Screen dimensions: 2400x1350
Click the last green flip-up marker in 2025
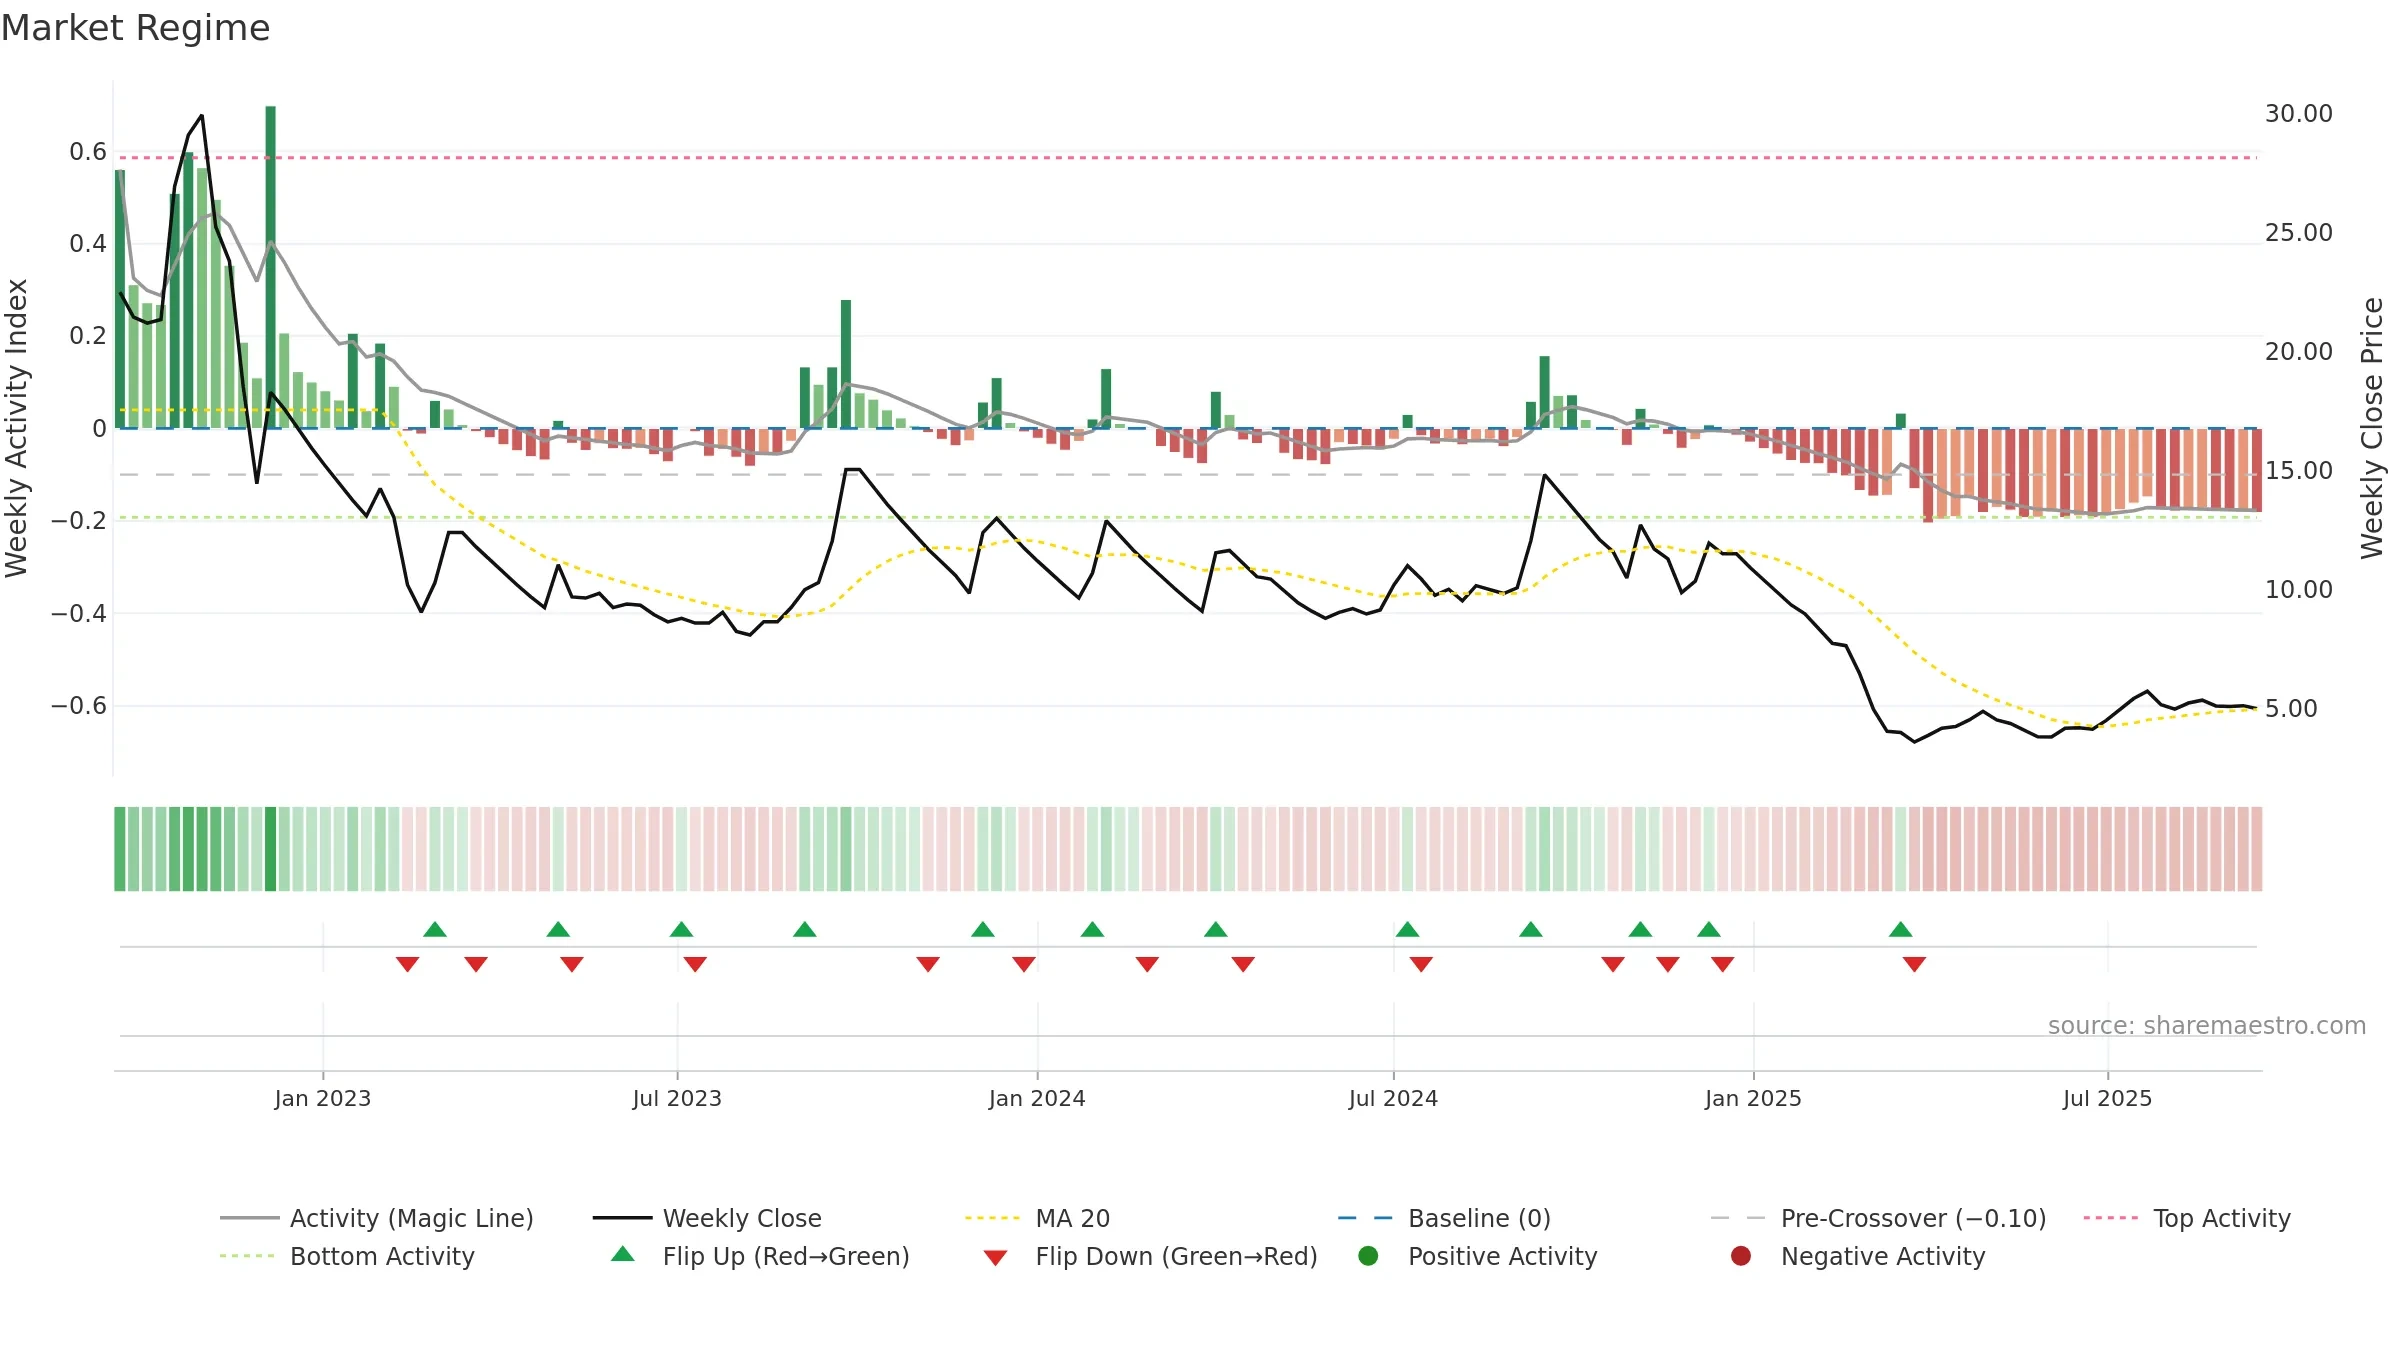tap(1901, 930)
